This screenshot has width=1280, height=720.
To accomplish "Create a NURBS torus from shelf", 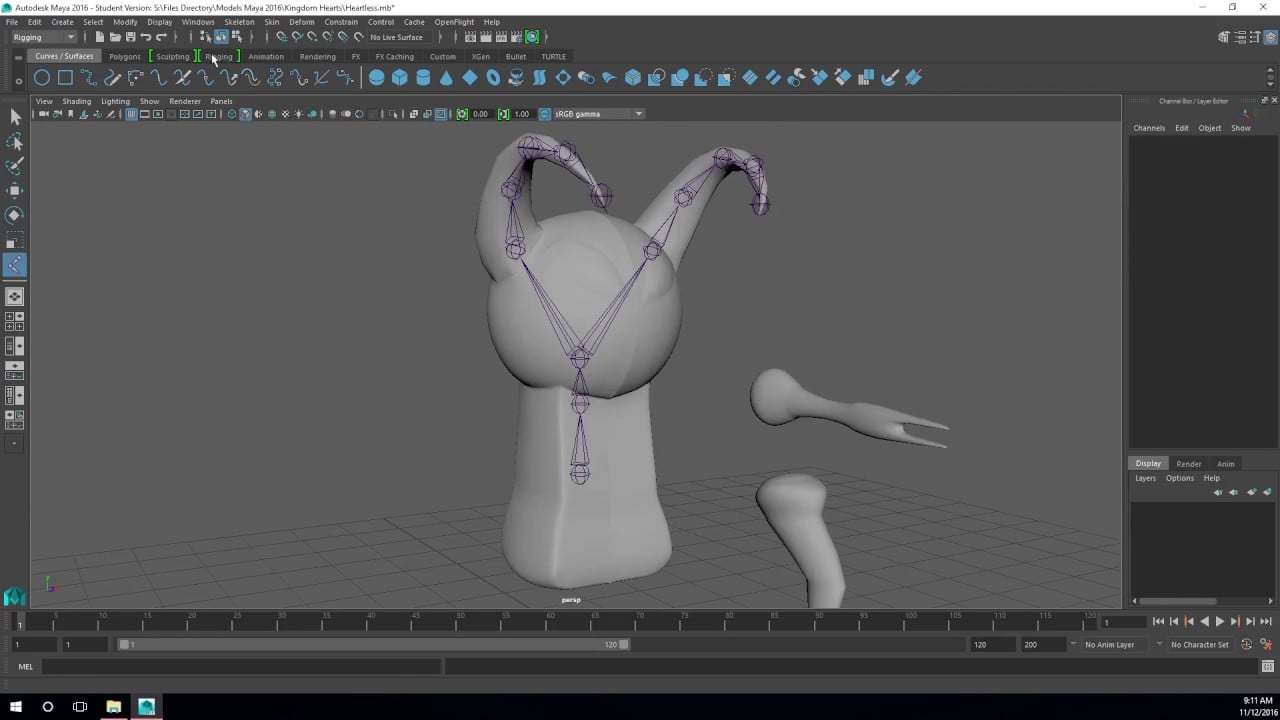I will 493,77.
